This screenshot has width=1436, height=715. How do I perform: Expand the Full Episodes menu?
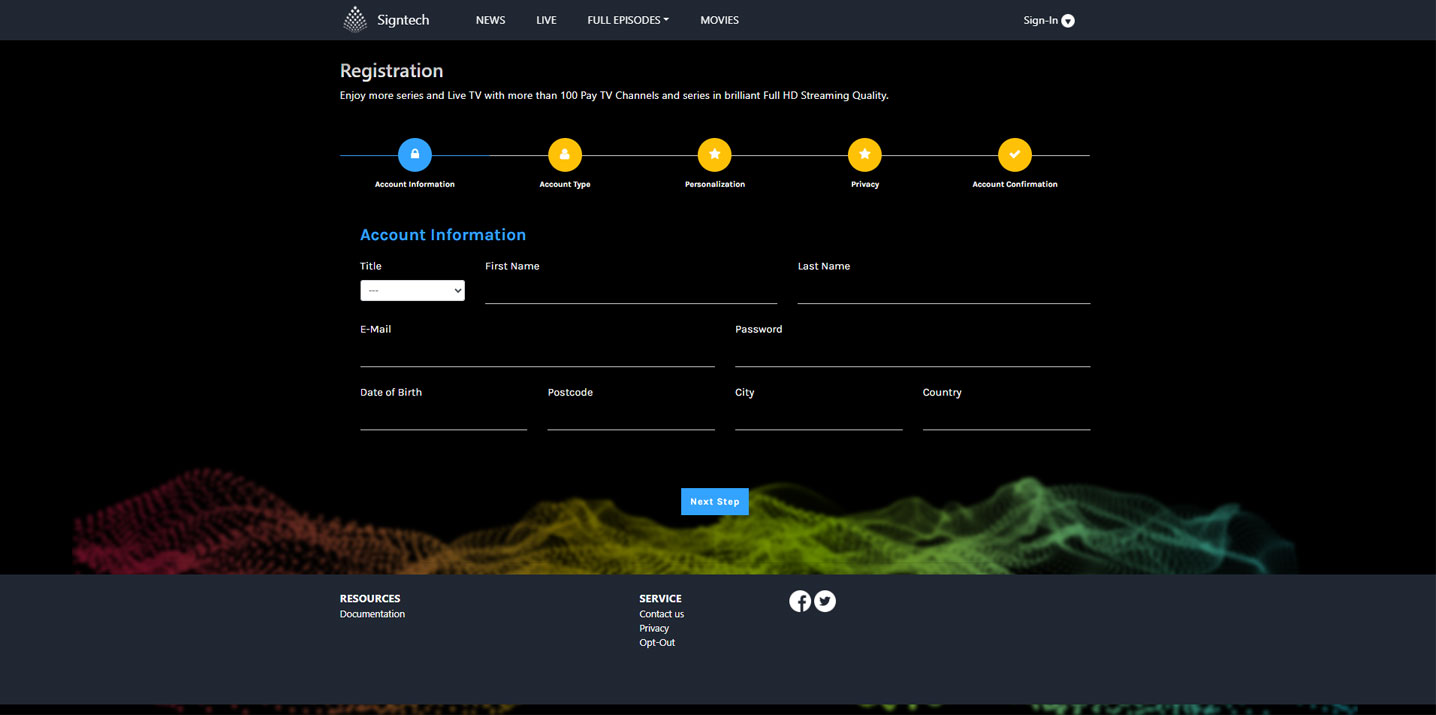click(628, 20)
